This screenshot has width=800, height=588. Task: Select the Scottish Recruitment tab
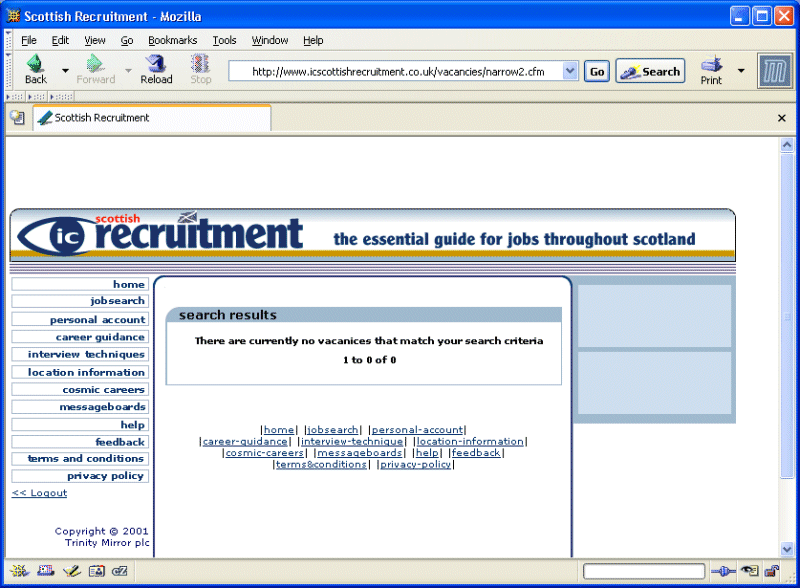[x=152, y=118]
